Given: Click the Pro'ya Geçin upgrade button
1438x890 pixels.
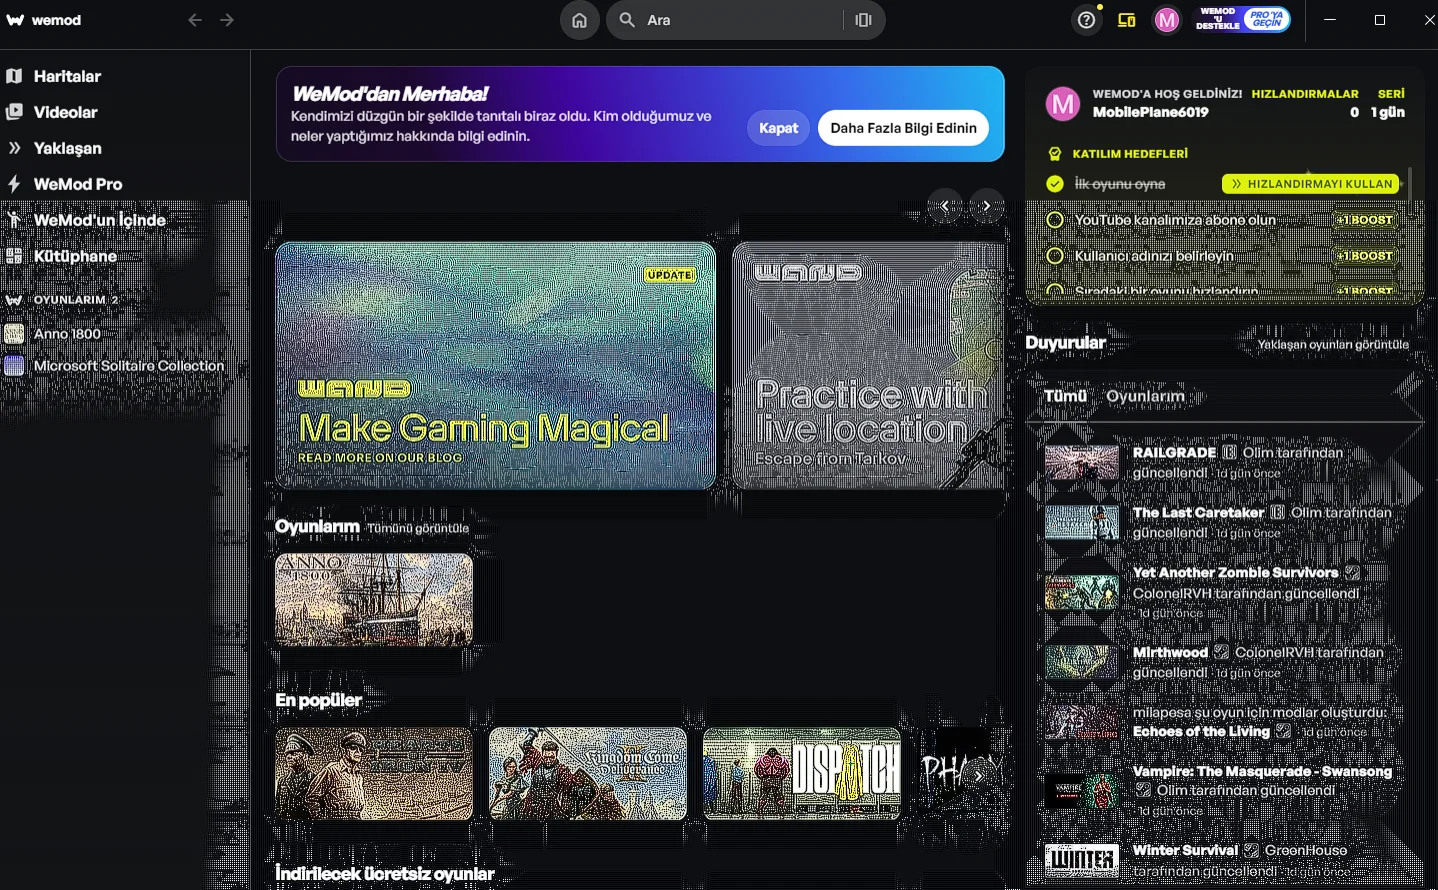Looking at the screenshot, I should 1266,20.
